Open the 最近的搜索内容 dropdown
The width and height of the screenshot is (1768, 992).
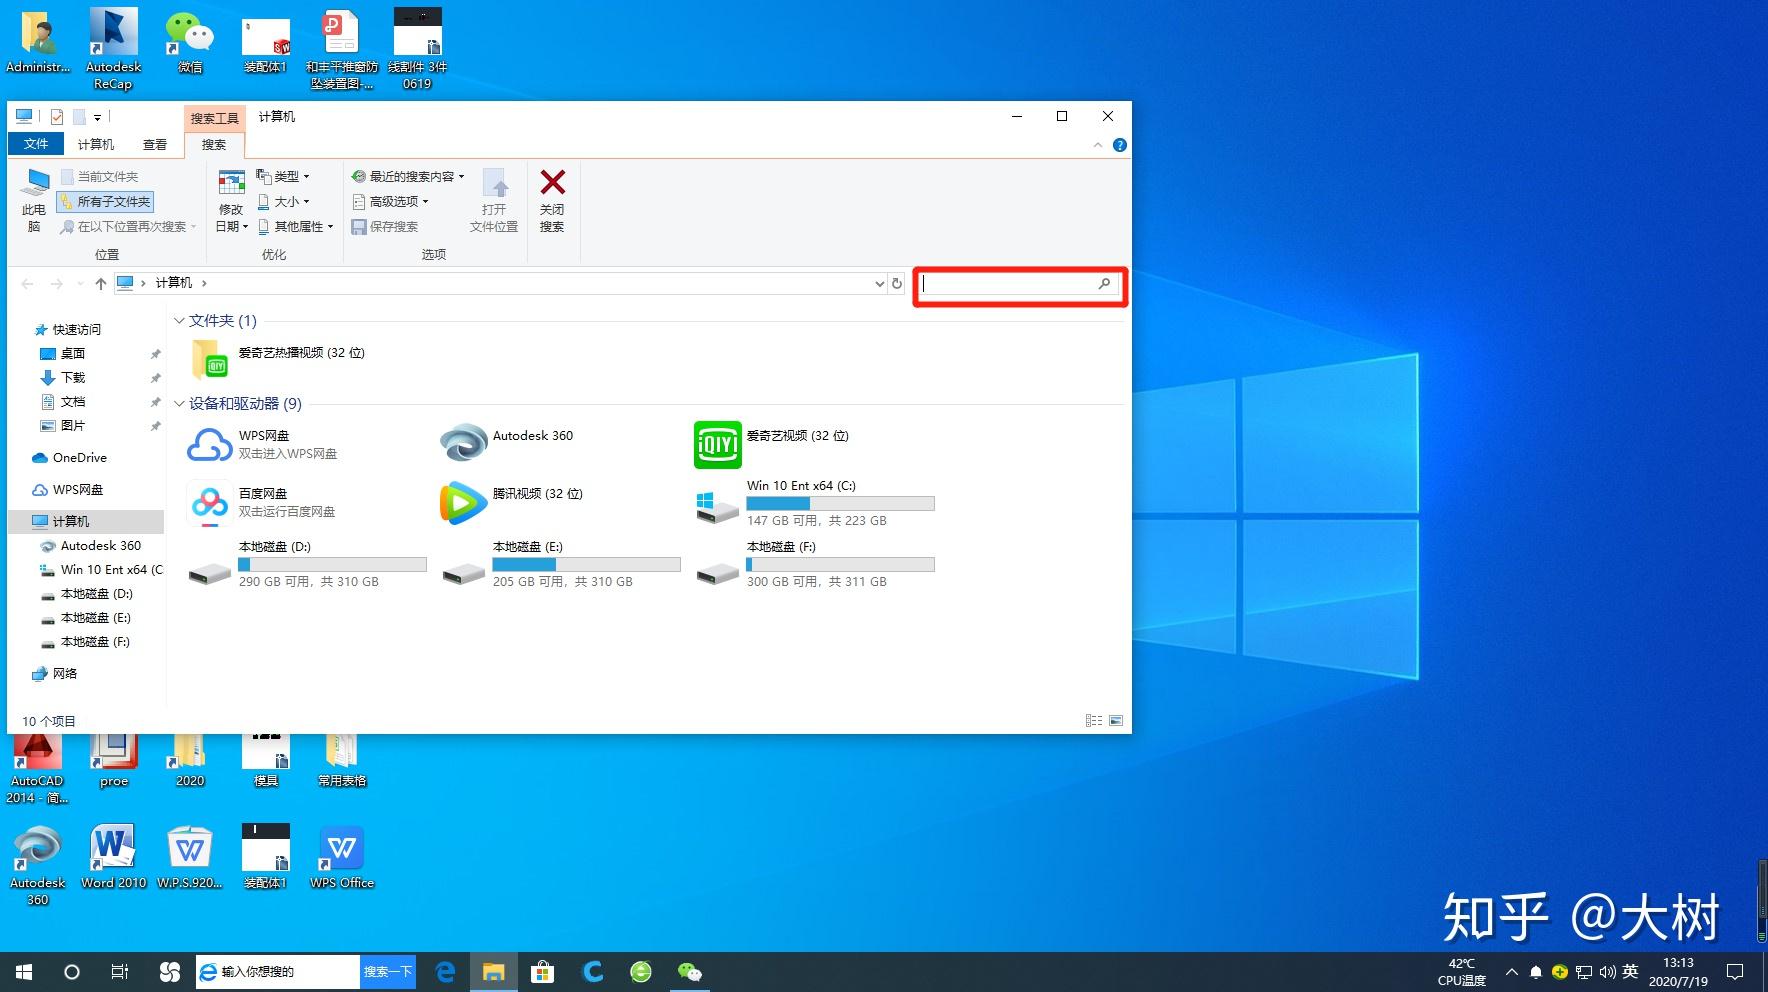tap(408, 176)
